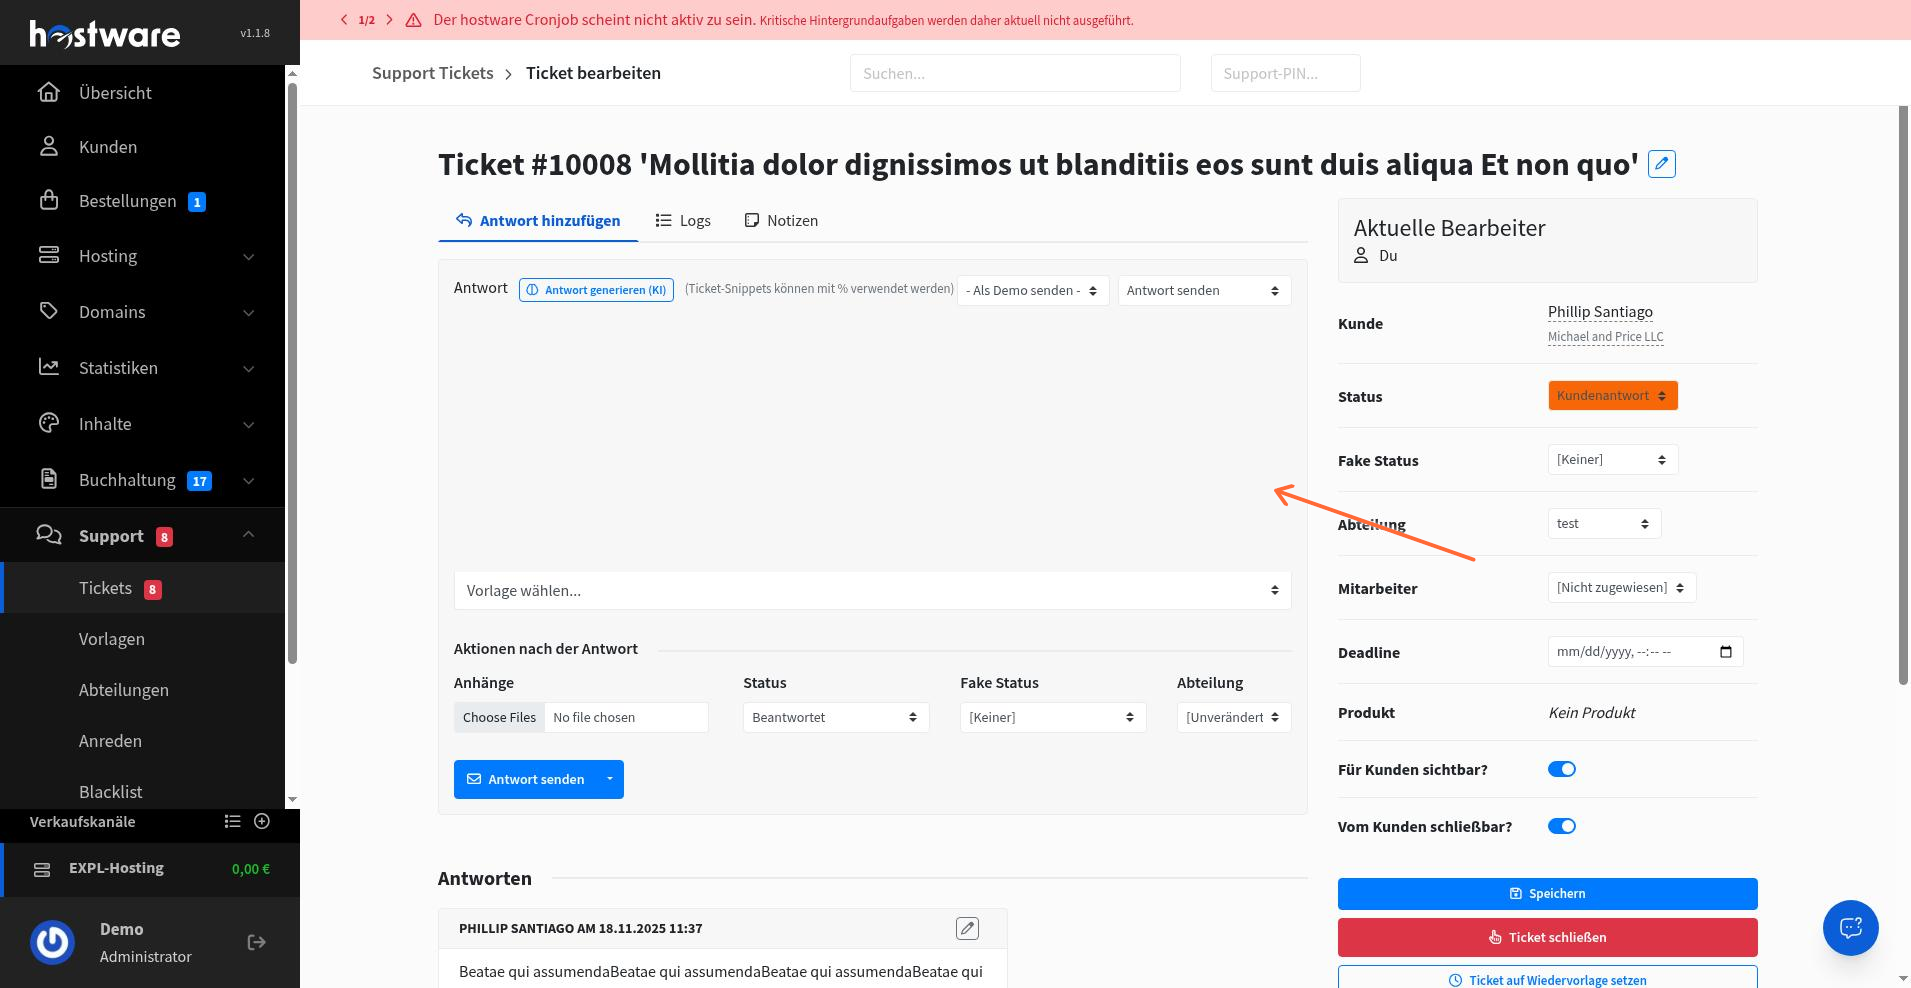The width and height of the screenshot is (1911, 988).
Task: Click the warning triangle icon in banner
Action: (x=413, y=20)
